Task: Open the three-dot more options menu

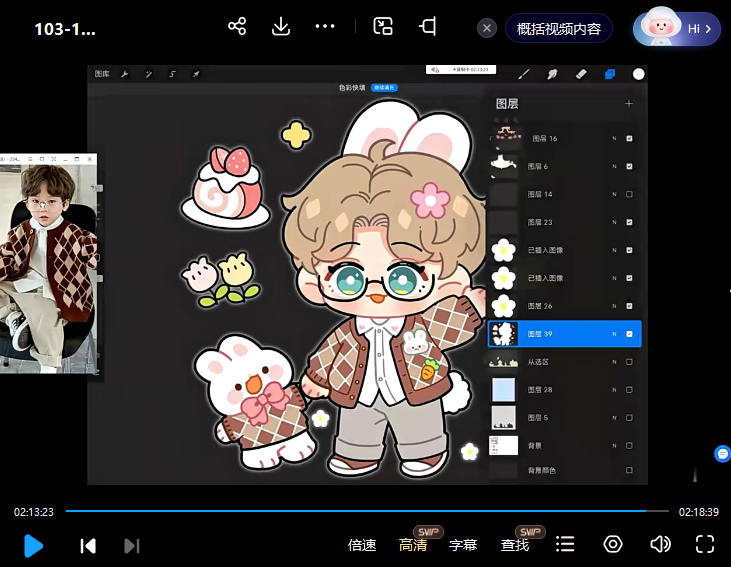Action: (x=325, y=27)
